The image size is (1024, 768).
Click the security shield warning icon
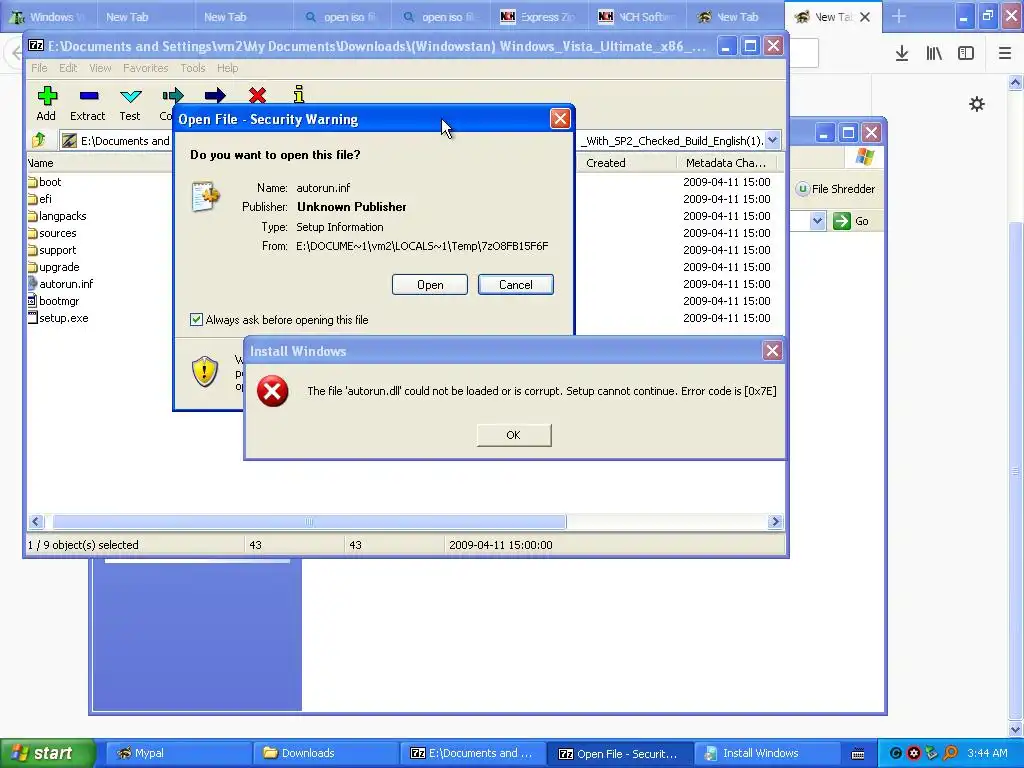[204, 371]
